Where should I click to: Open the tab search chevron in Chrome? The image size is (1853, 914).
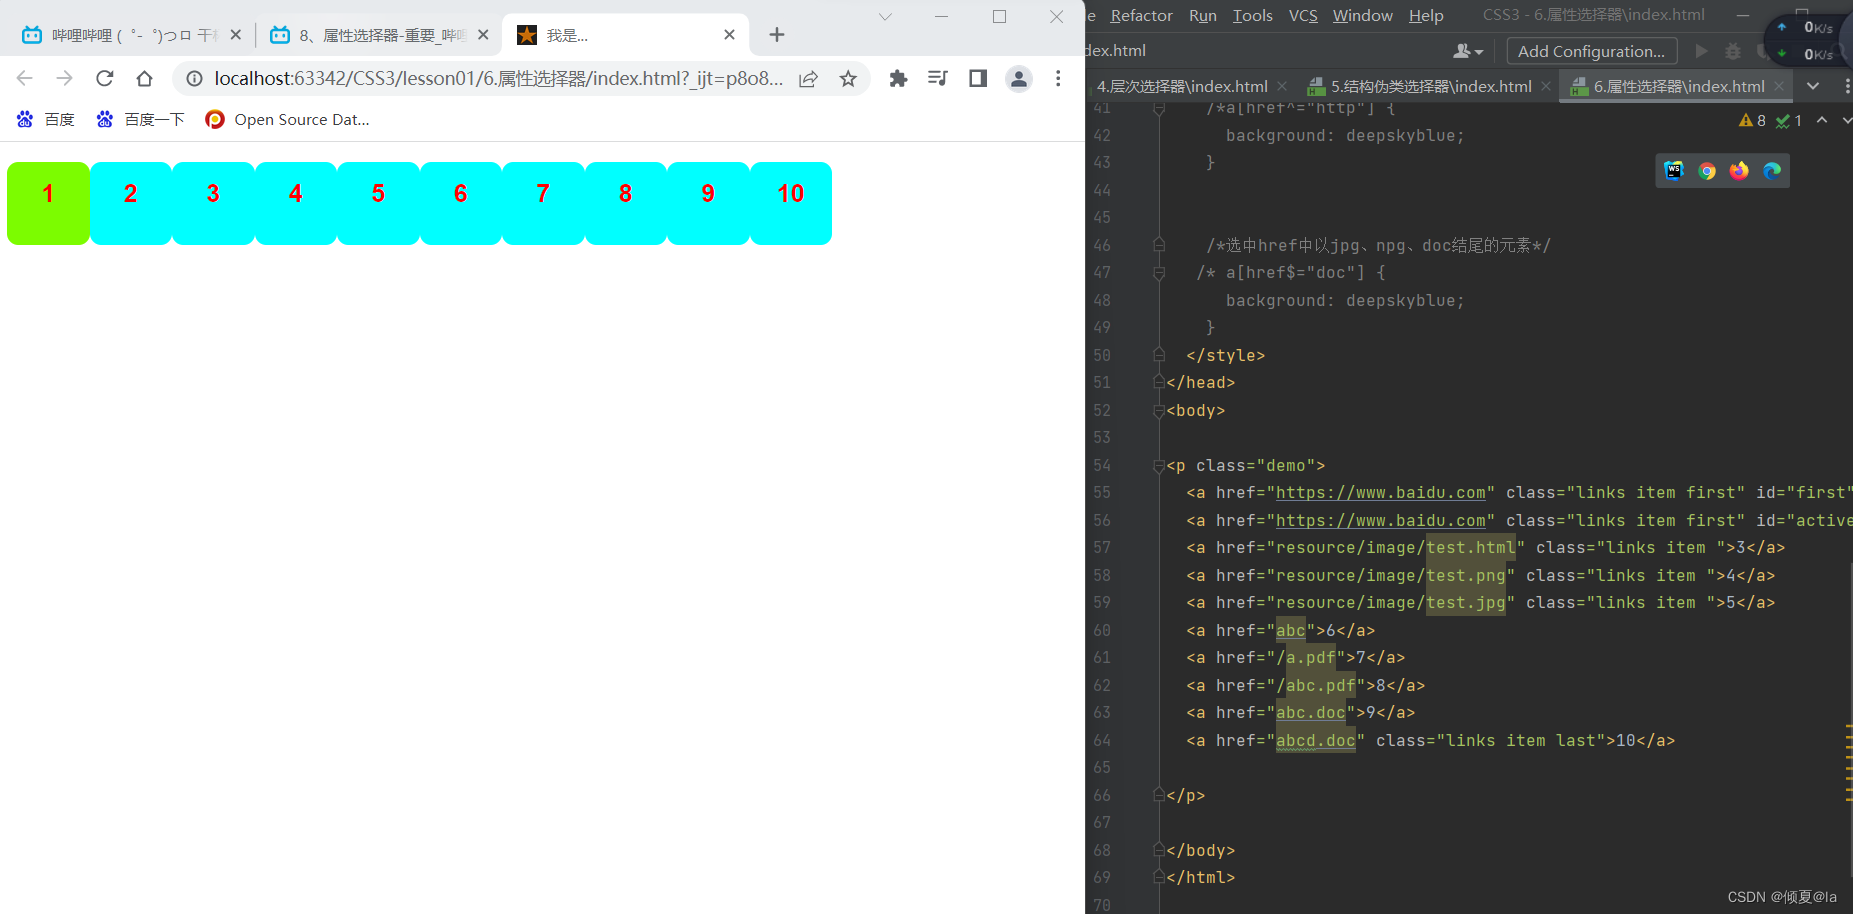(x=885, y=16)
